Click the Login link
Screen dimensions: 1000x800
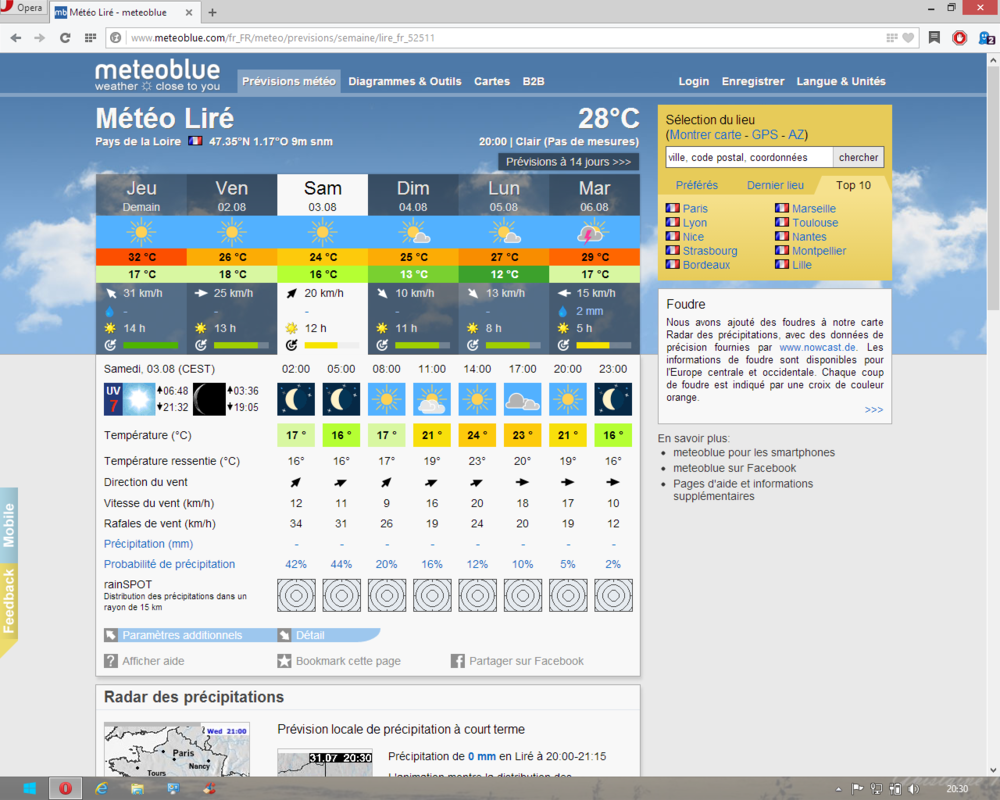coord(693,81)
